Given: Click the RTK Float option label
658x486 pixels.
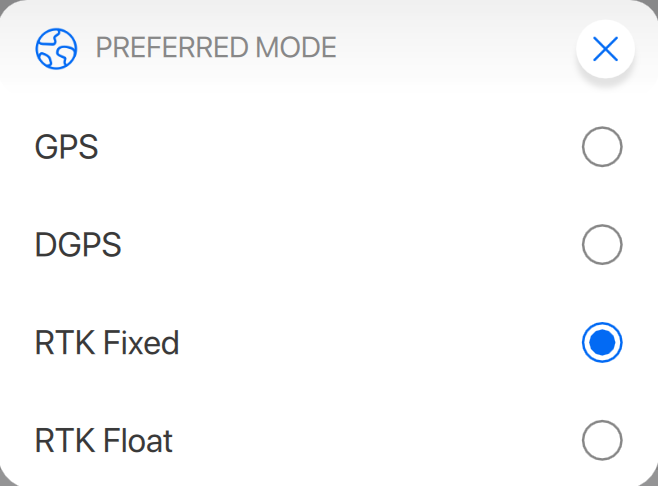Looking at the screenshot, I should [104, 440].
